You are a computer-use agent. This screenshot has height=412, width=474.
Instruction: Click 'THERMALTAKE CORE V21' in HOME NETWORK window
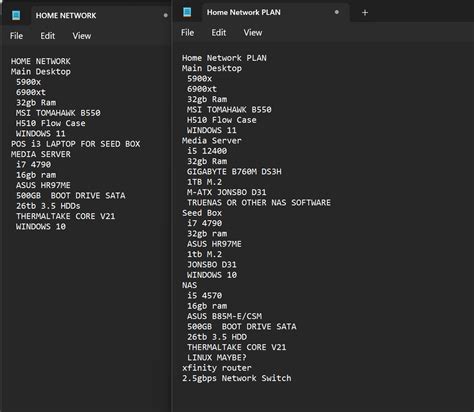click(x=65, y=216)
